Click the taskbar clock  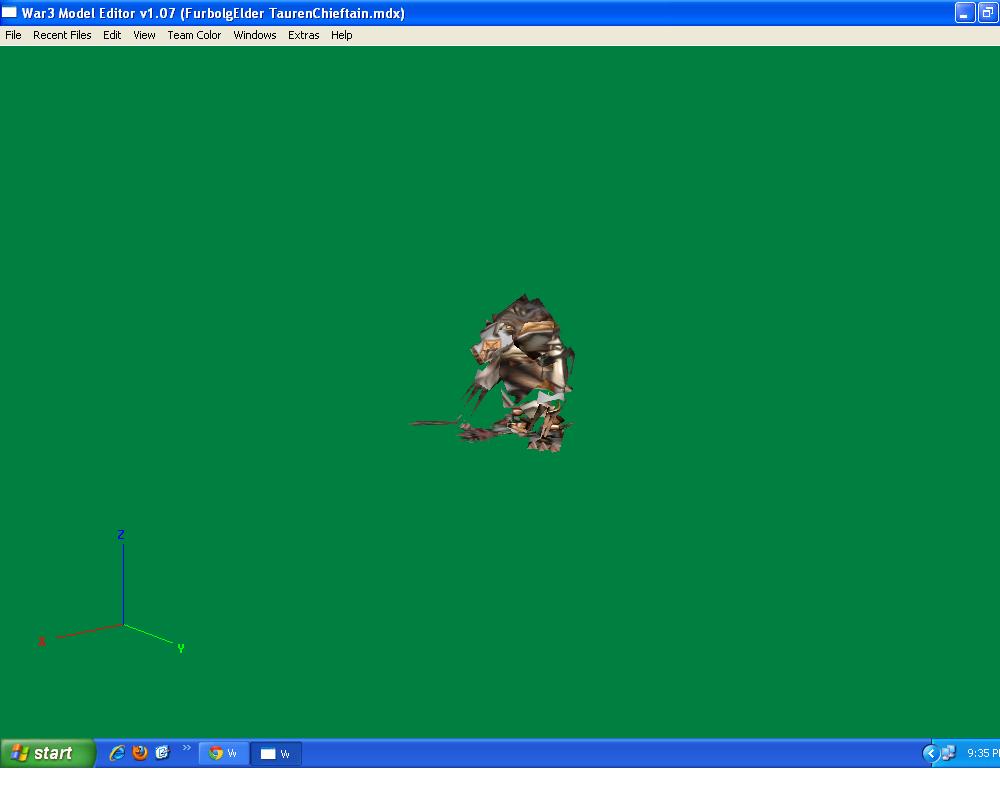[x=983, y=753]
